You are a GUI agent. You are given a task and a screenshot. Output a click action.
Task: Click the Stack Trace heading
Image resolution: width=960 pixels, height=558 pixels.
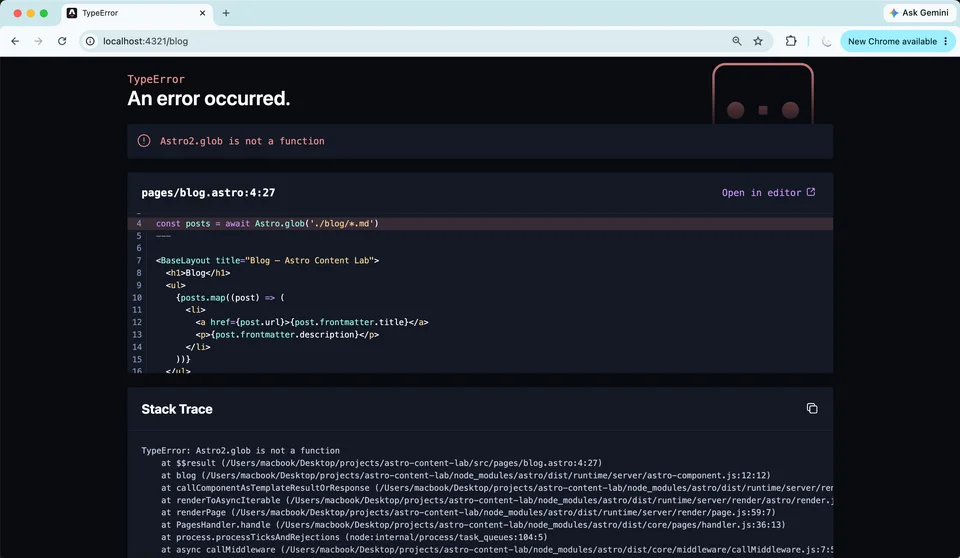177,409
